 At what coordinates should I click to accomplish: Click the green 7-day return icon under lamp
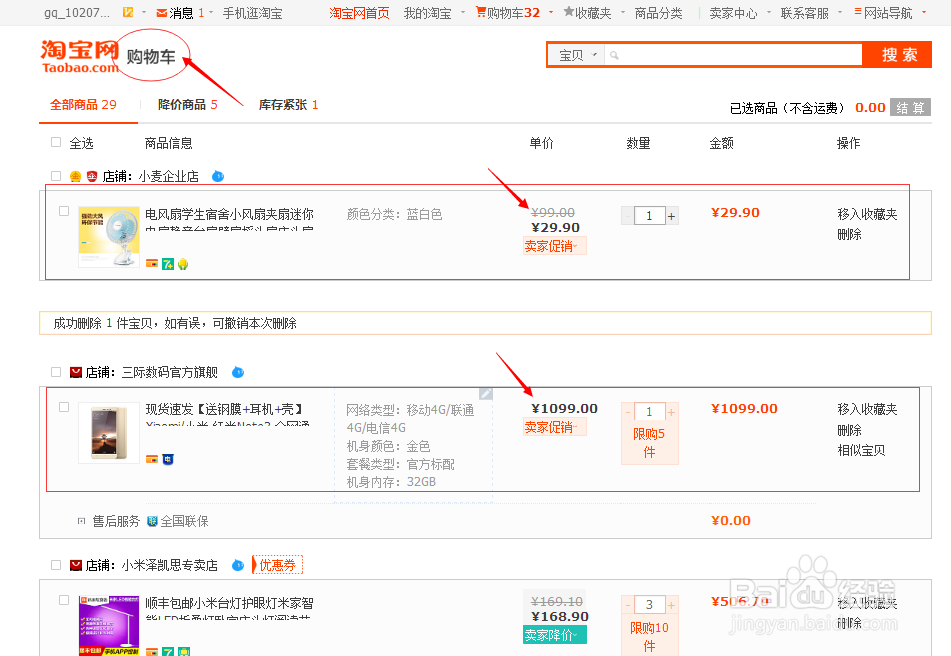[x=168, y=652]
